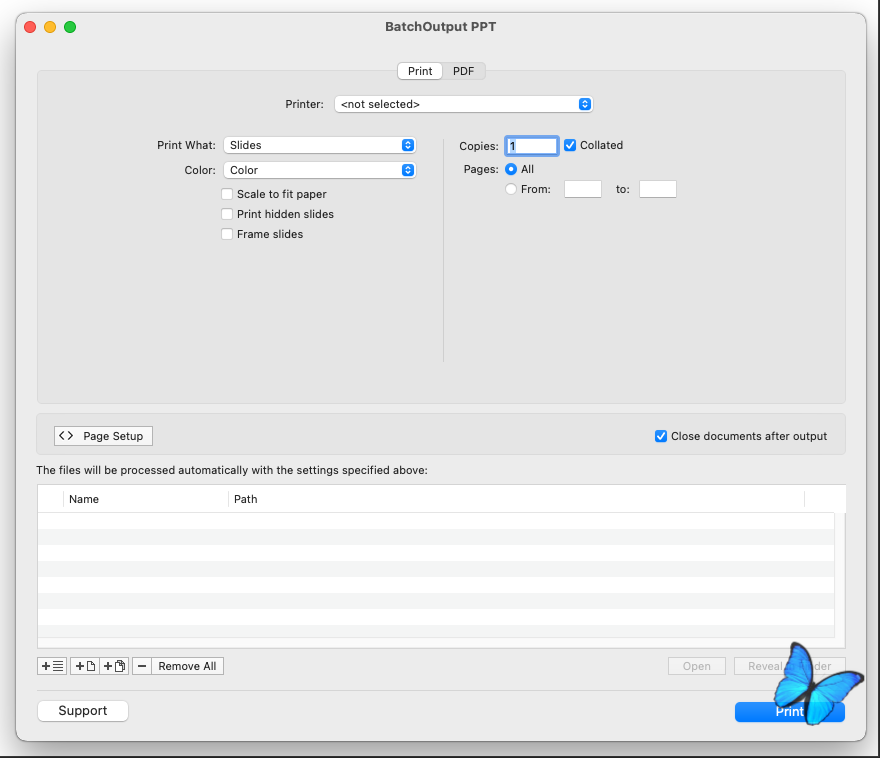Close the BatchOutput PPT window

click(x=30, y=27)
